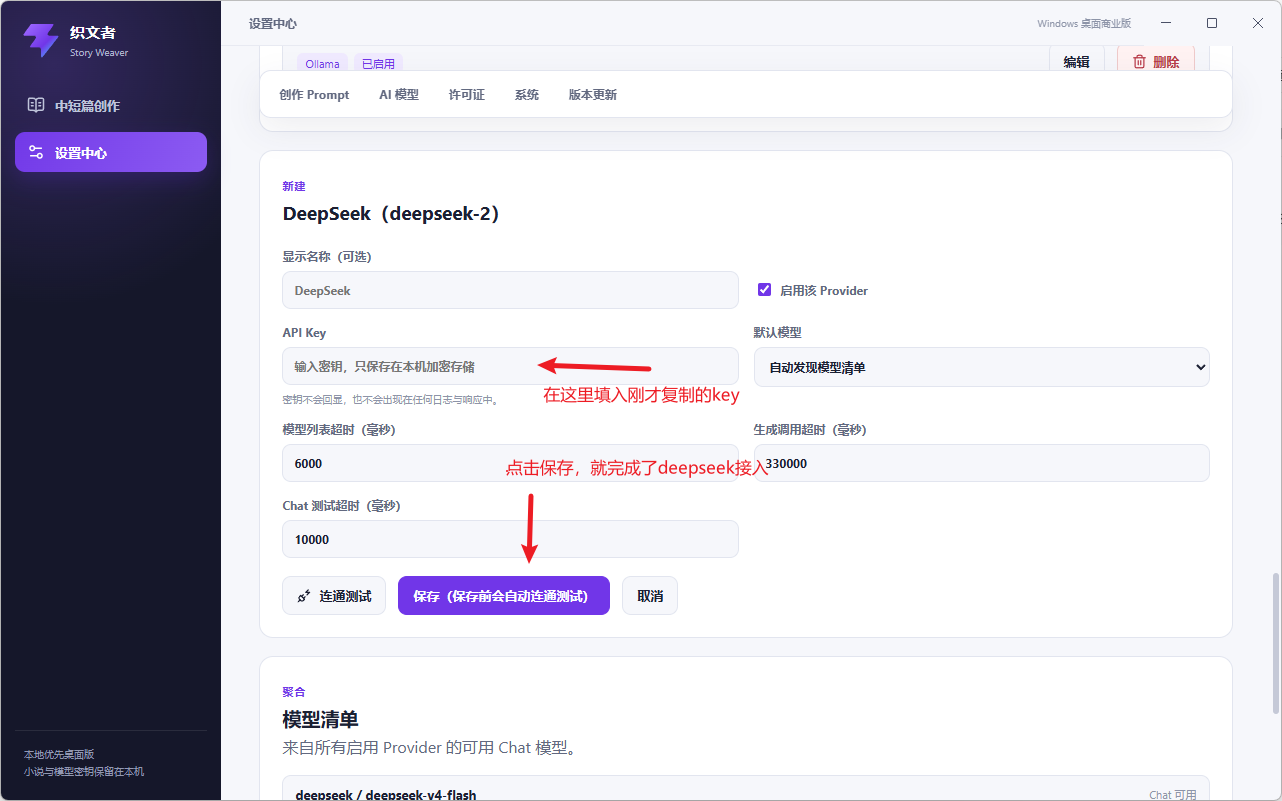
Task: Select the 模型列表超时 field showing 6000
Action: coord(511,463)
